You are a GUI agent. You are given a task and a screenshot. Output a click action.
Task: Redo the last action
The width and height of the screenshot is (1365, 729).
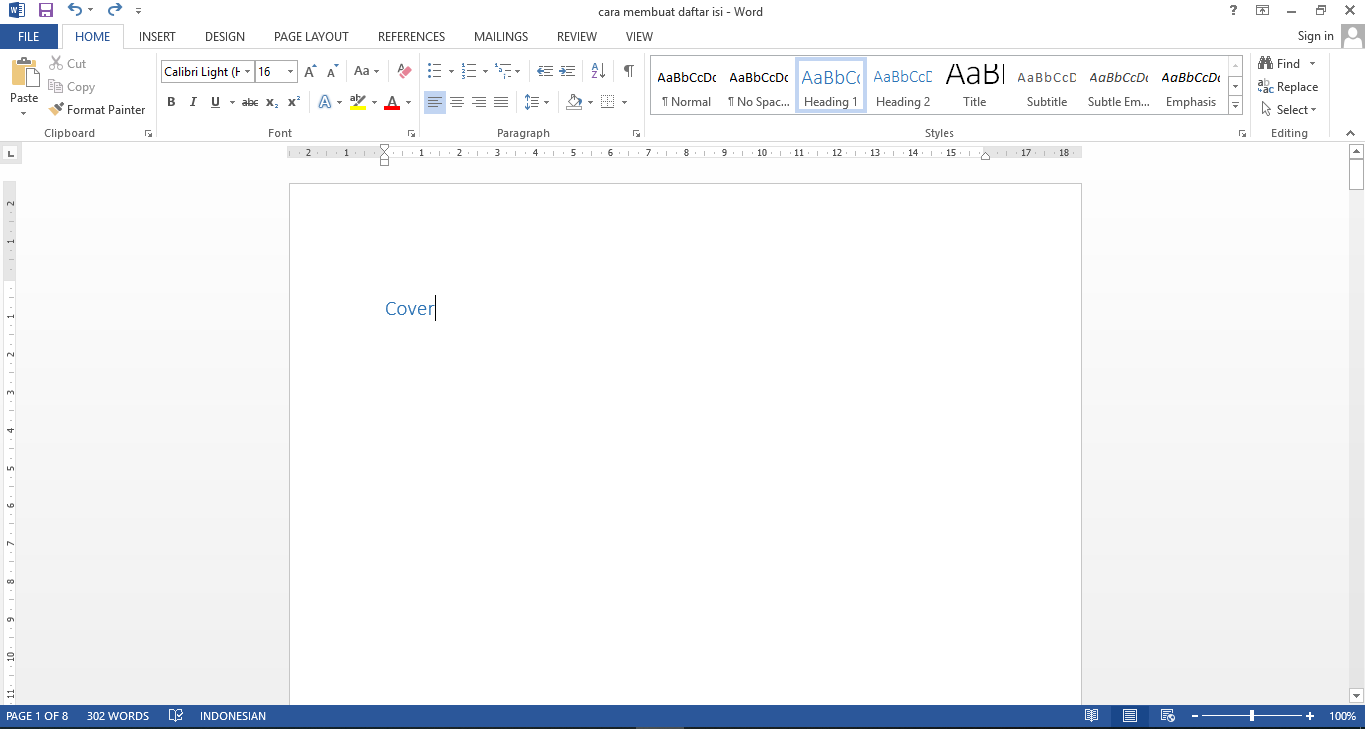coord(114,10)
